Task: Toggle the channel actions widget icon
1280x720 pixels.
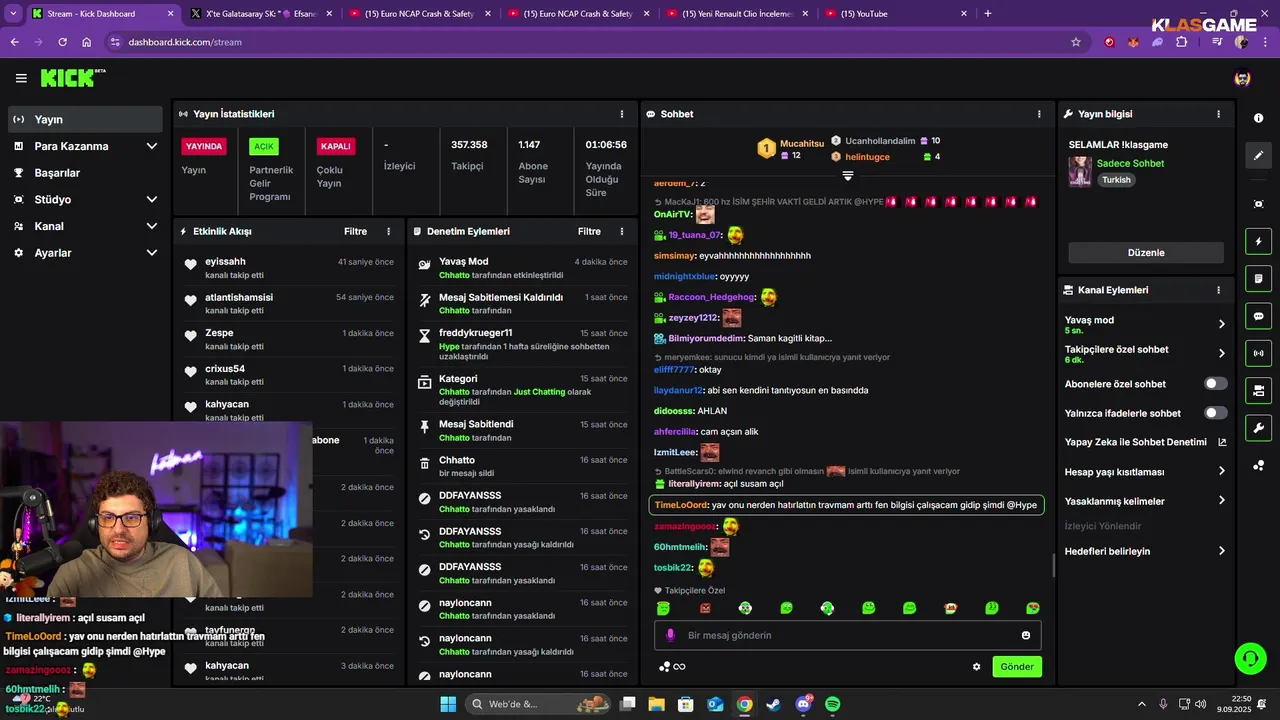Action: (x=1258, y=390)
